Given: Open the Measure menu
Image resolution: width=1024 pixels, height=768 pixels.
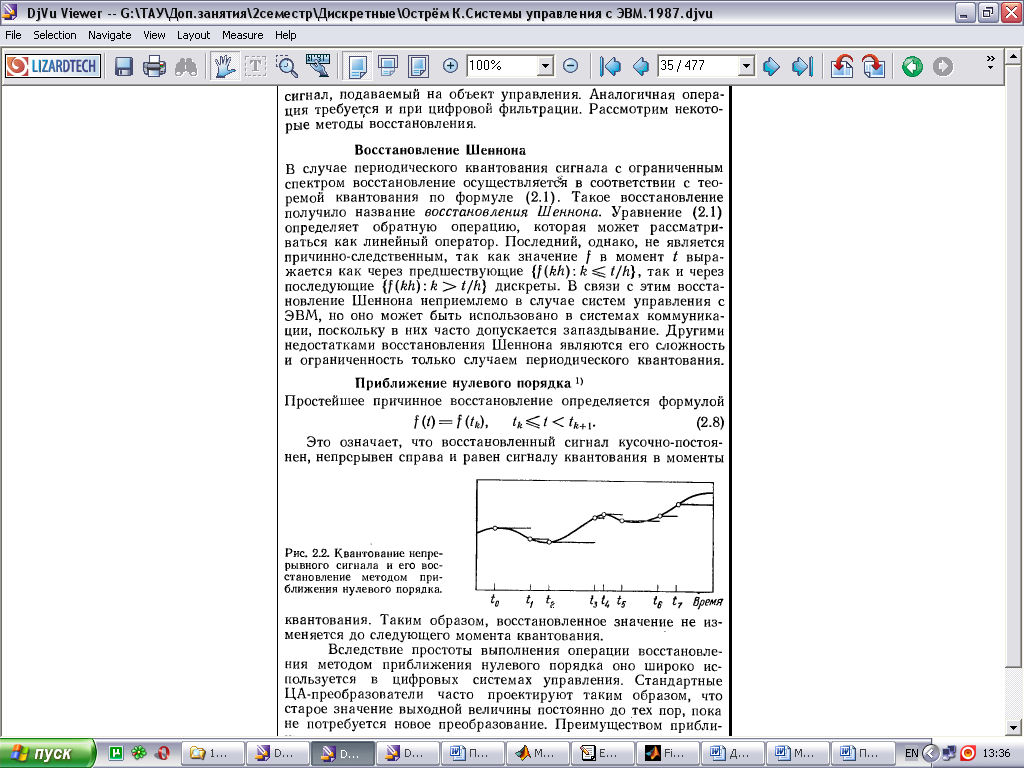Looking at the screenshot, I should tap(242, 35).
